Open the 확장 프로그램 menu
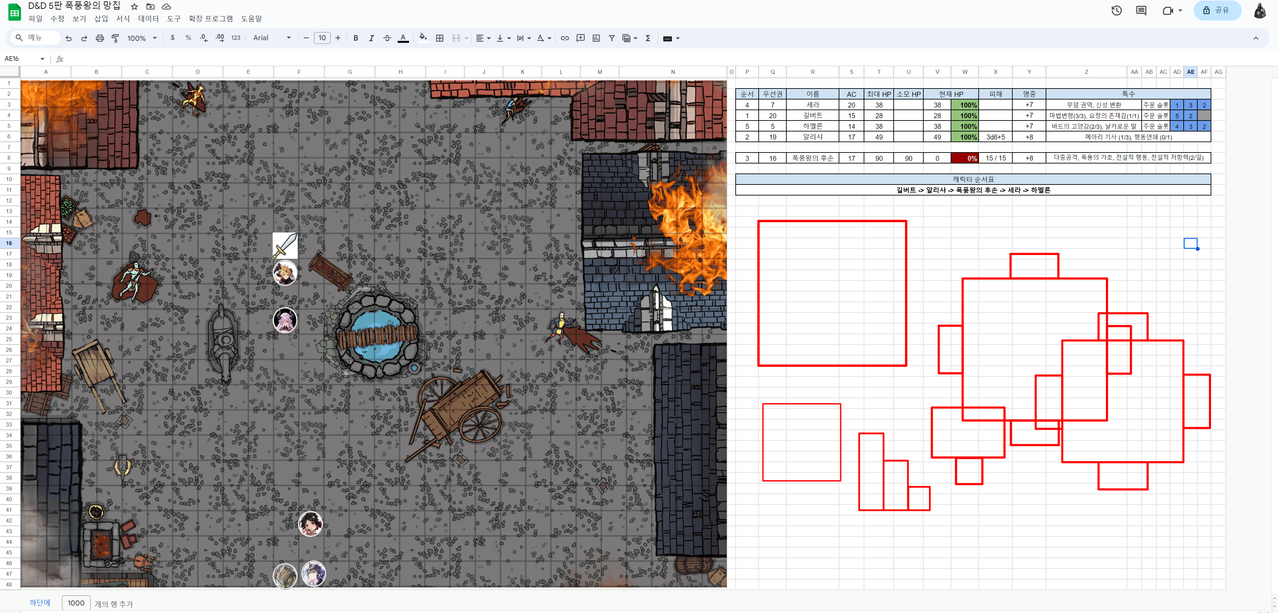 pyautogui.click(x=211, y=19)
